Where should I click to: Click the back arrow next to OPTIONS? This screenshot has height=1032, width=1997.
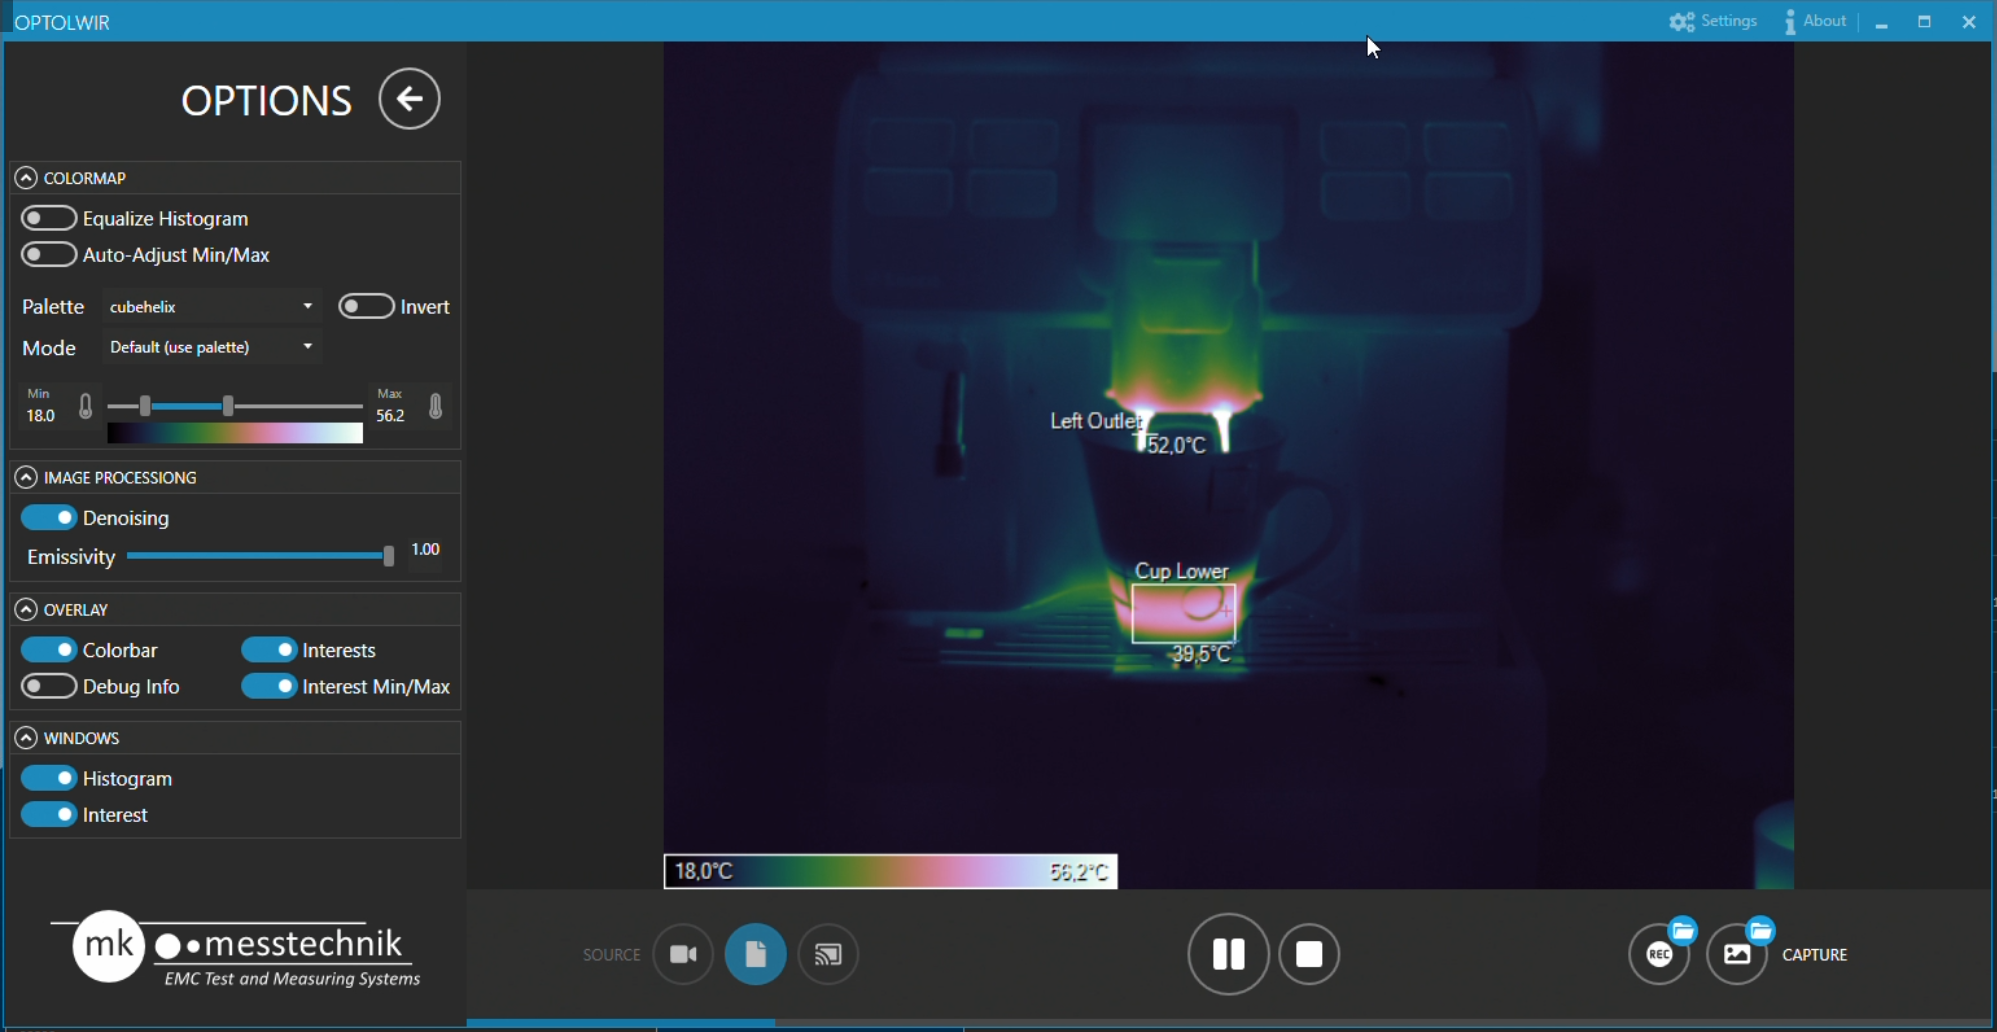click(408, 98)
